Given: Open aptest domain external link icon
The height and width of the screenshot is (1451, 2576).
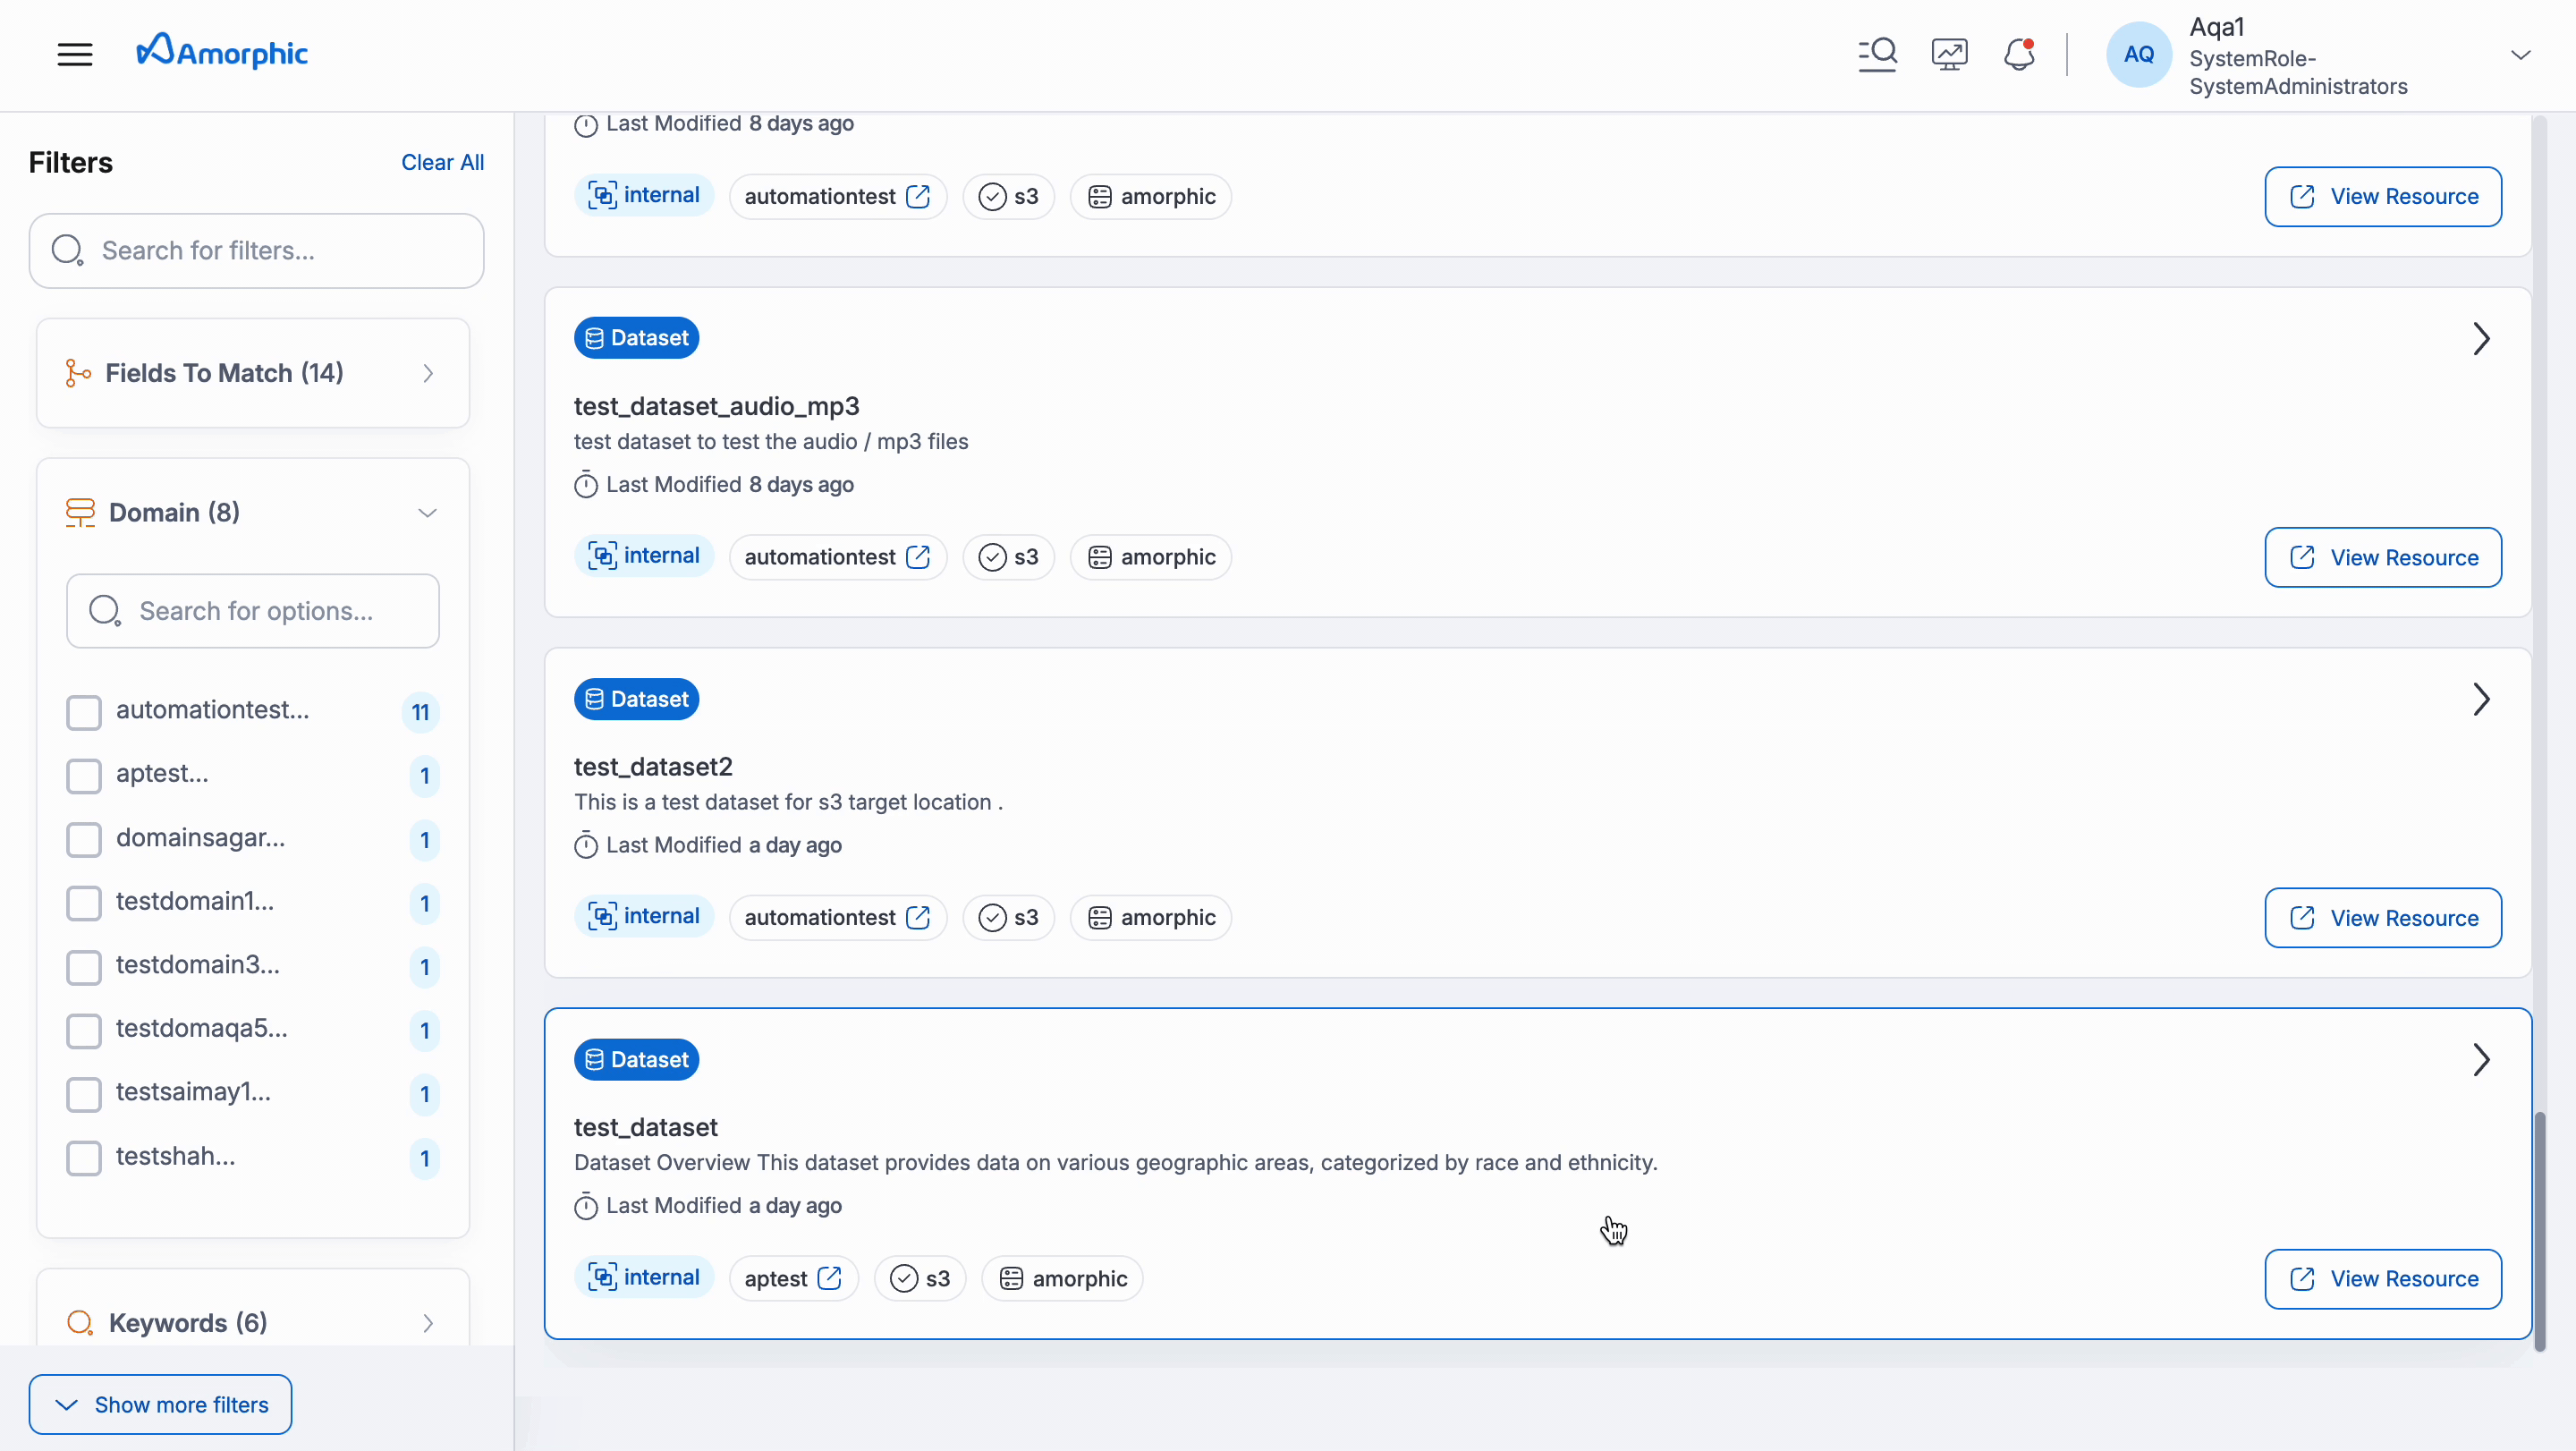Looking at the screenshot, I should pos(829,1278).
